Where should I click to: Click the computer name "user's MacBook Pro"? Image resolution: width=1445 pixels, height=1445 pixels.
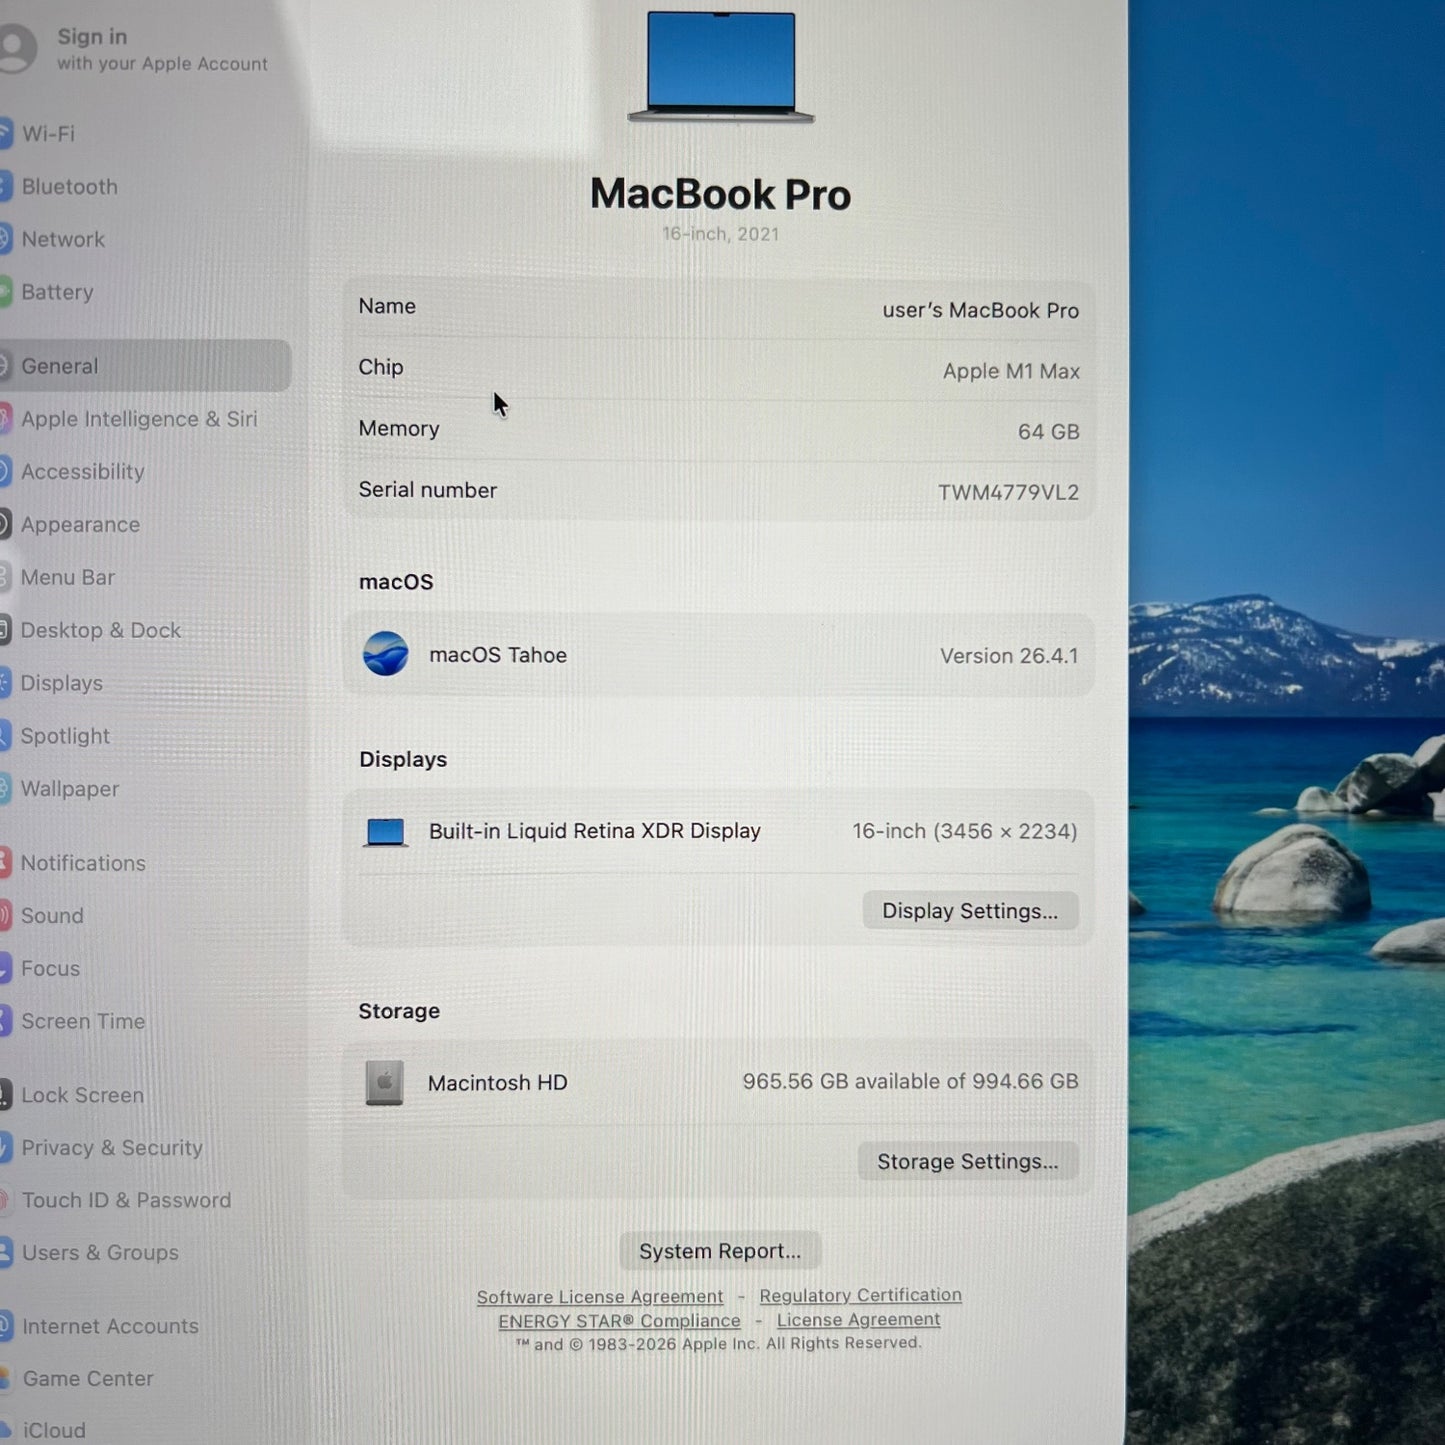[981, 311]
